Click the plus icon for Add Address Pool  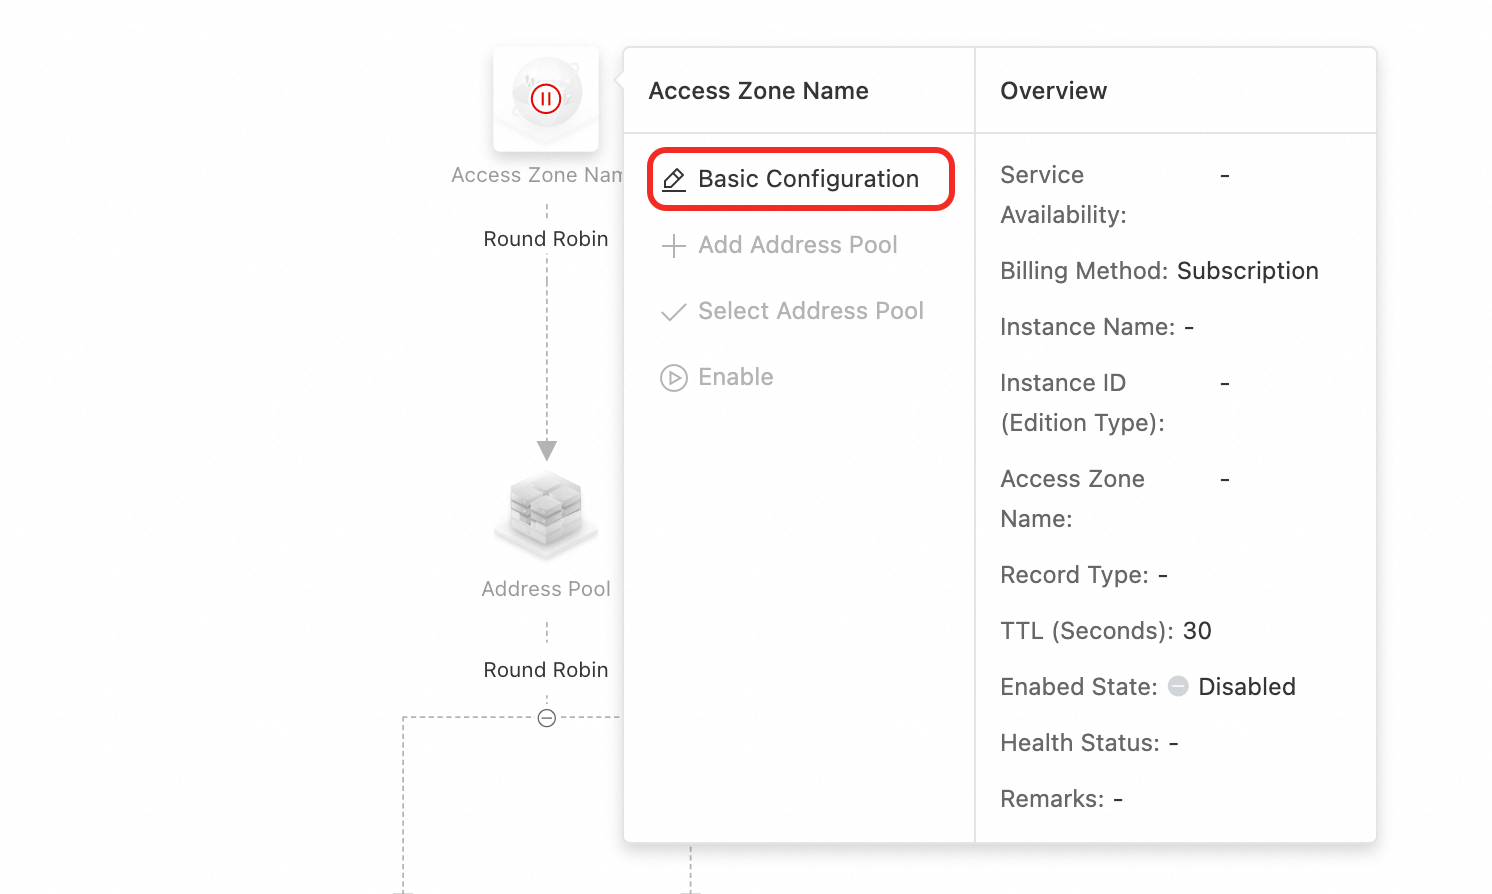[x=674, y=246]
